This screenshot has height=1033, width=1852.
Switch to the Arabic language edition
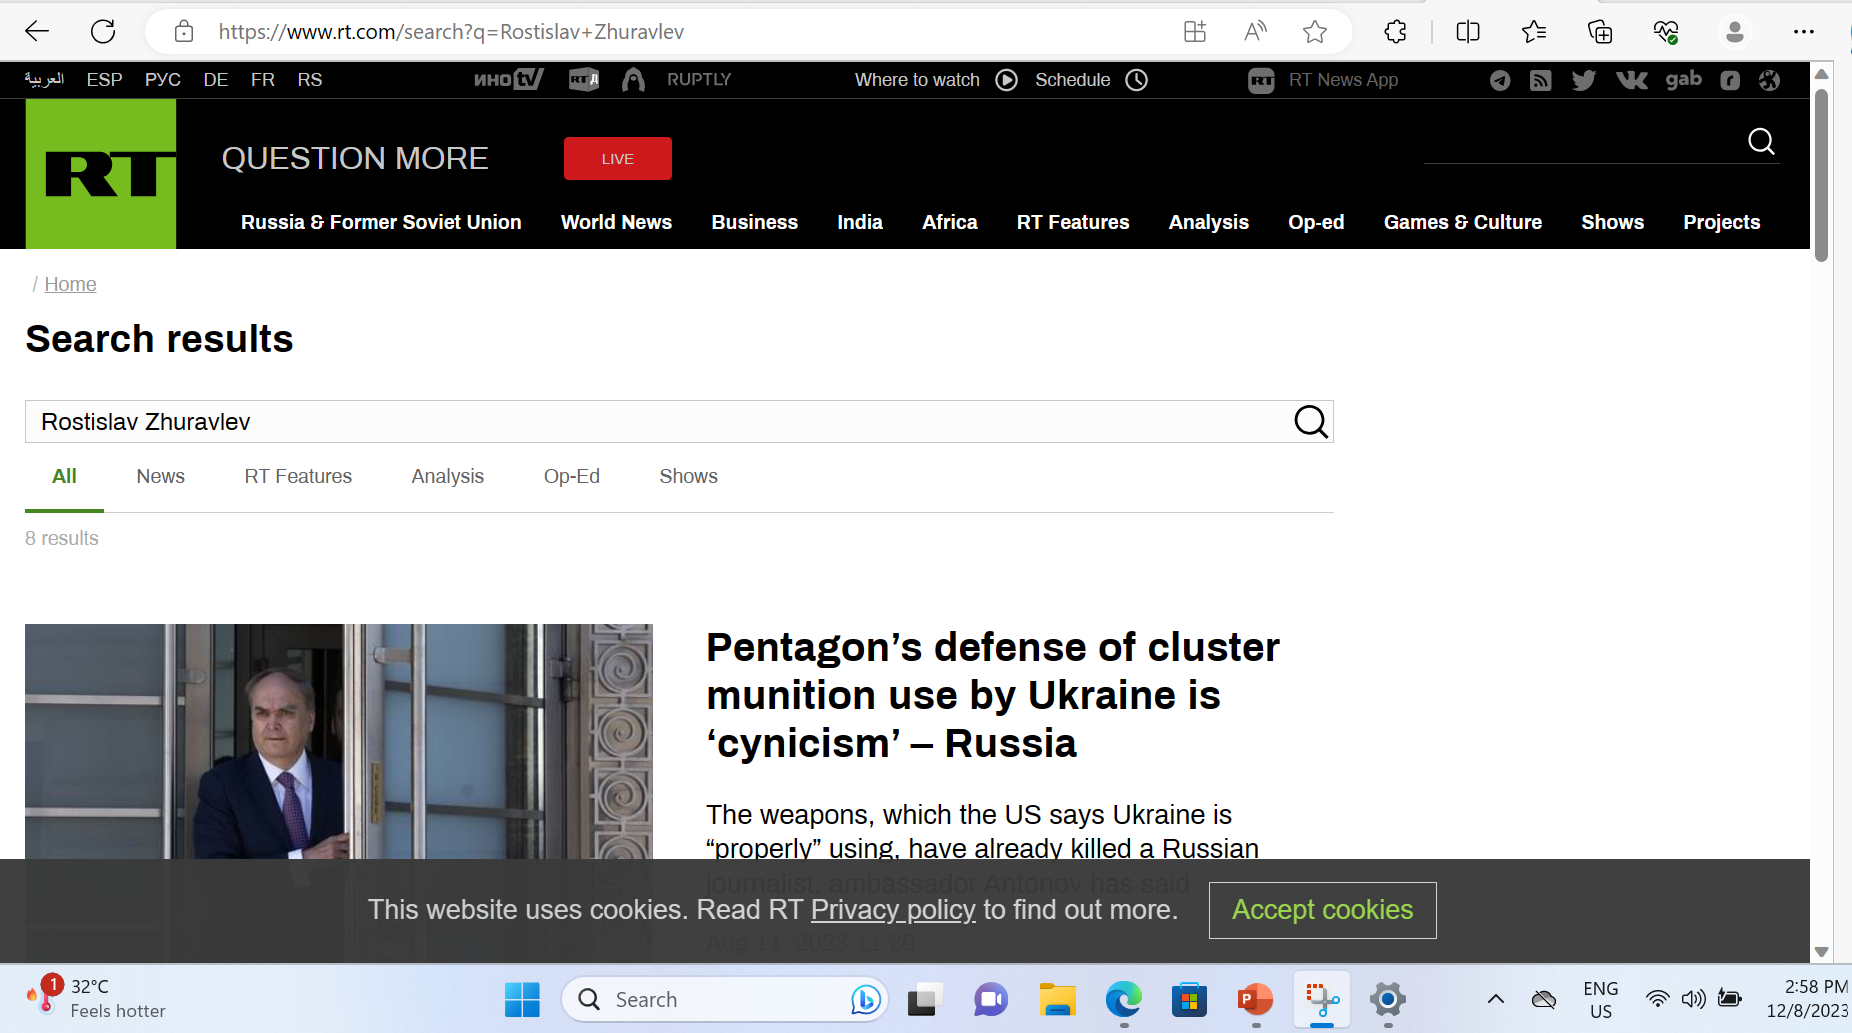44,80
